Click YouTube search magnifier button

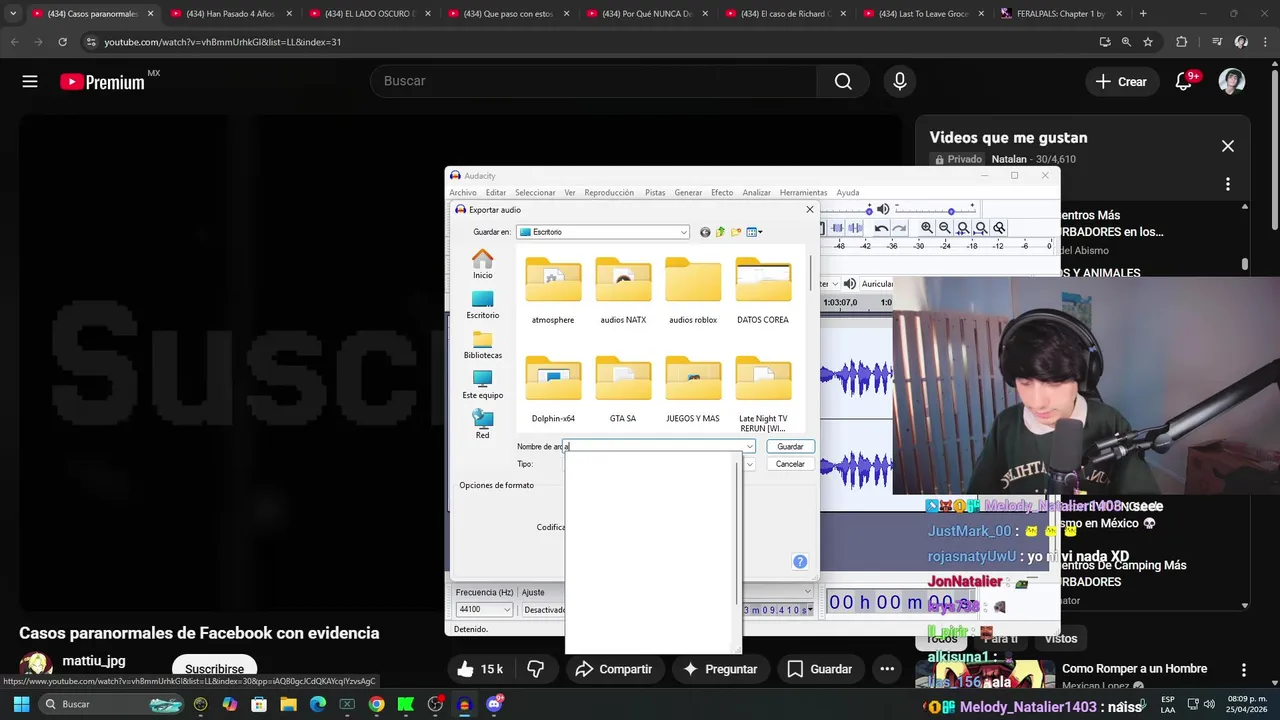tap(844, 81)
